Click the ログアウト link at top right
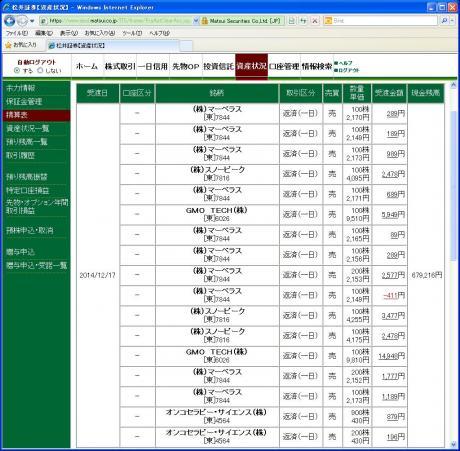 347,70
